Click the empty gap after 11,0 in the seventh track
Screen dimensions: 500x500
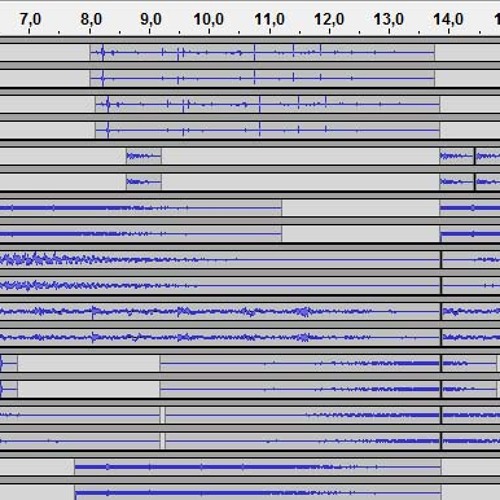[361, 208]
